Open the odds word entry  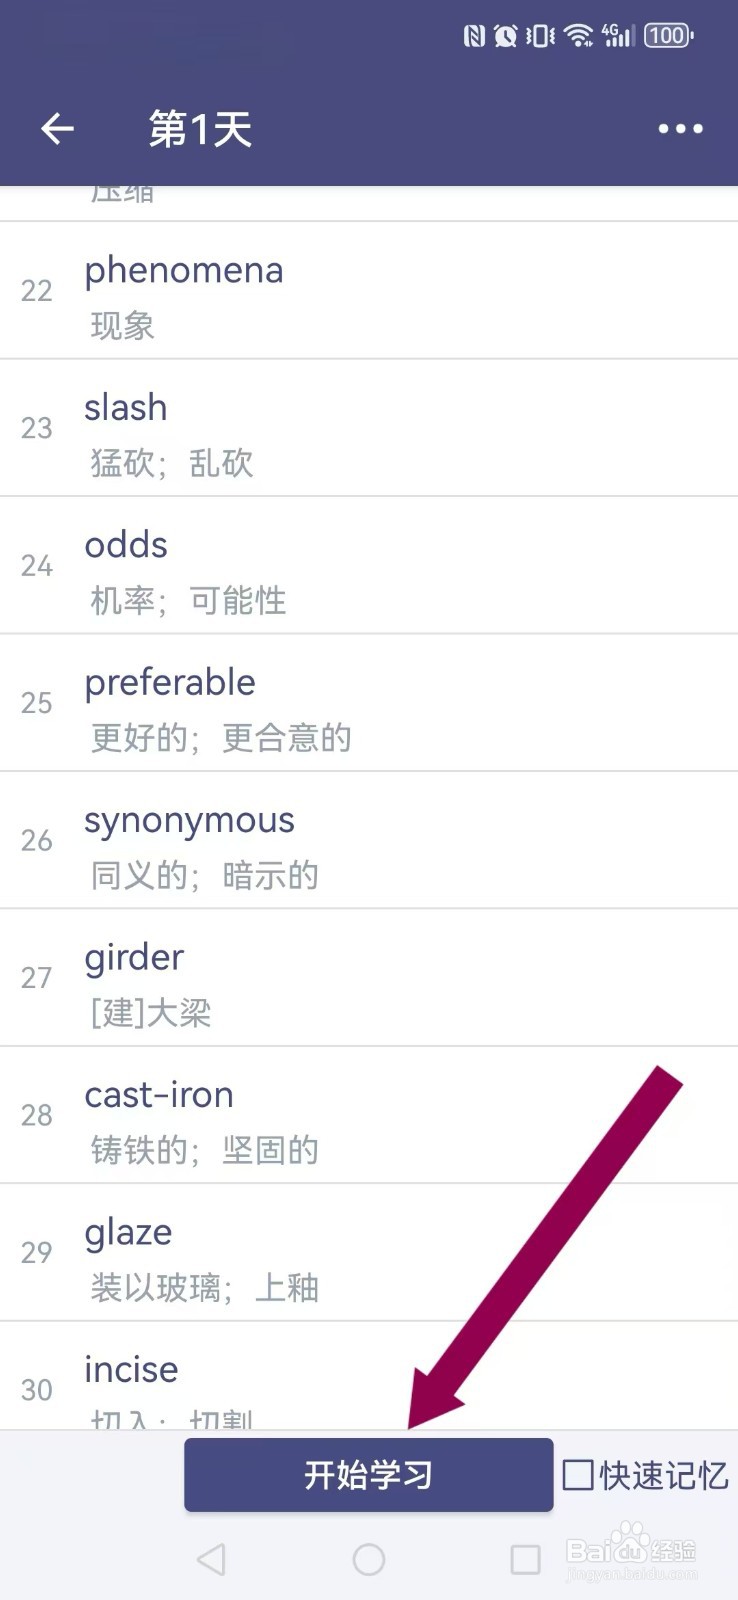point(369,566)
